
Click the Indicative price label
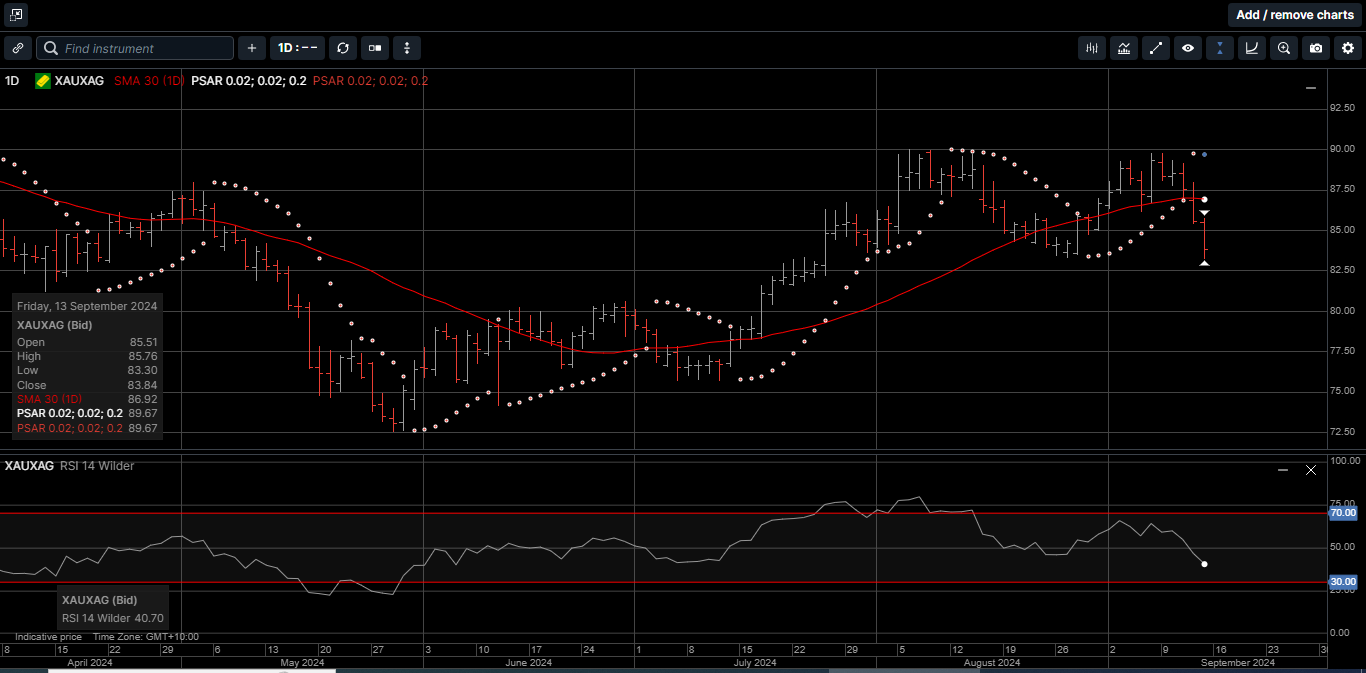click(48, 637)
